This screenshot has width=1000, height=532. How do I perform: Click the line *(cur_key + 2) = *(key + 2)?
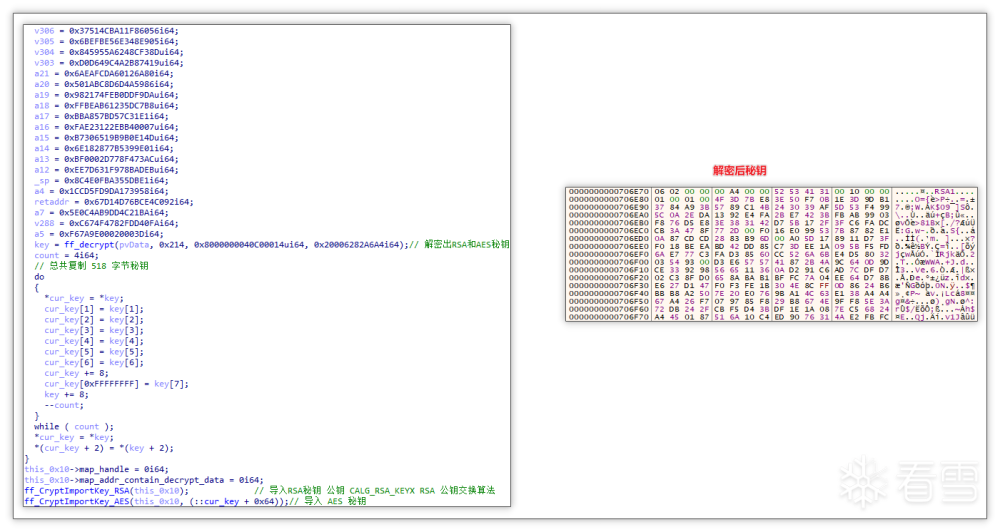[x=103, y=448]
